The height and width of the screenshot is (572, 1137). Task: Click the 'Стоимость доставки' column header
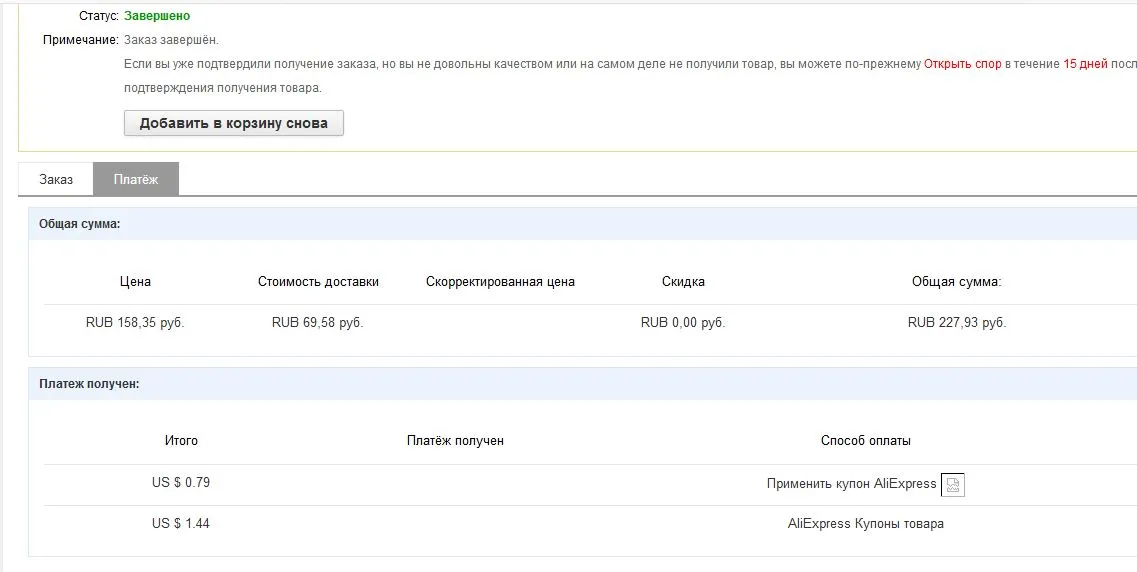[318, 282]
